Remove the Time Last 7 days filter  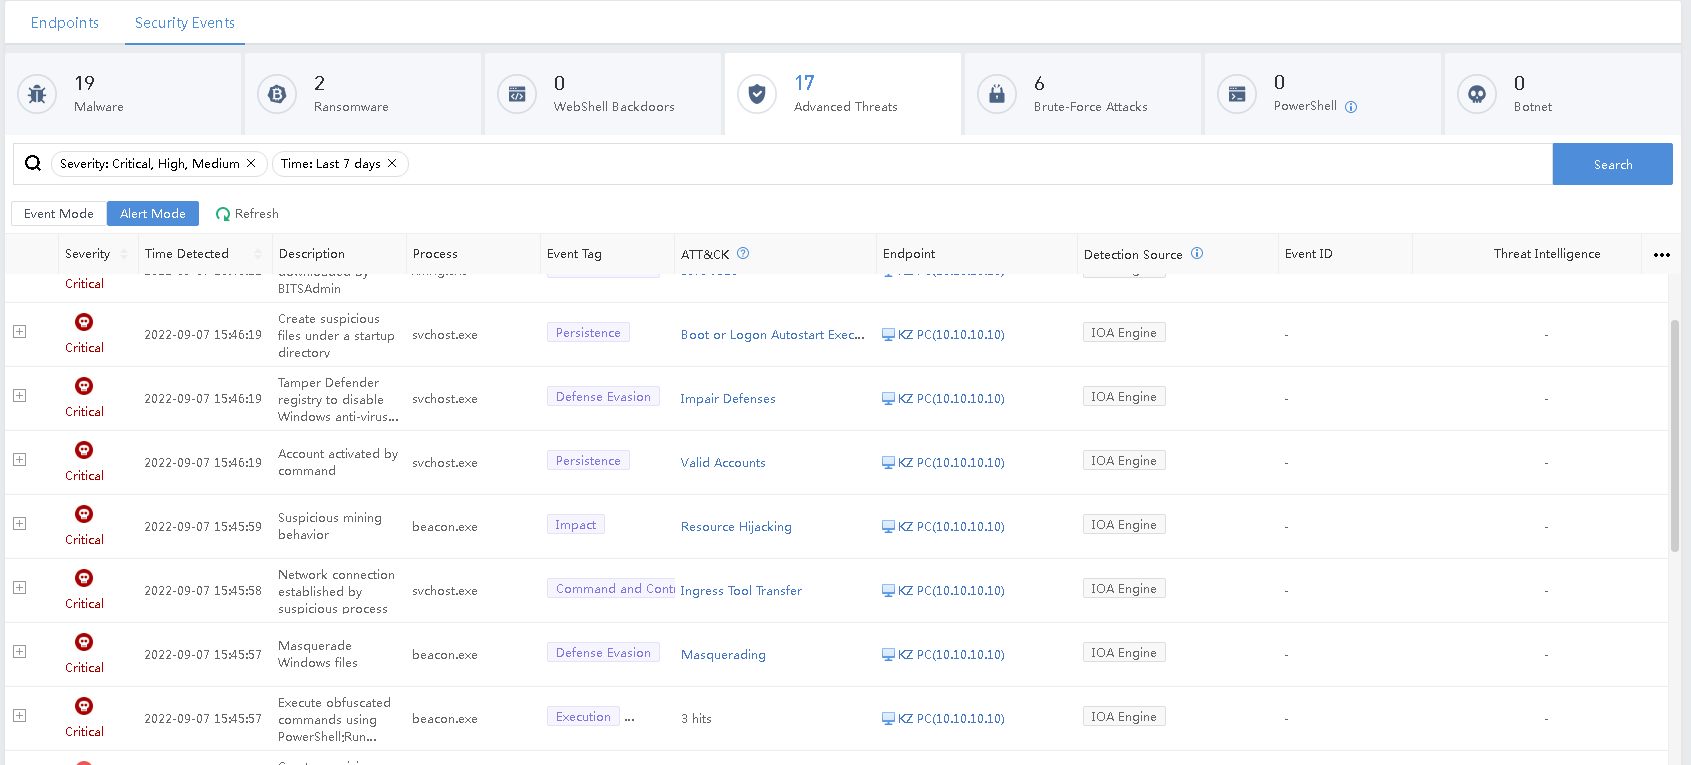coord(392,163)
